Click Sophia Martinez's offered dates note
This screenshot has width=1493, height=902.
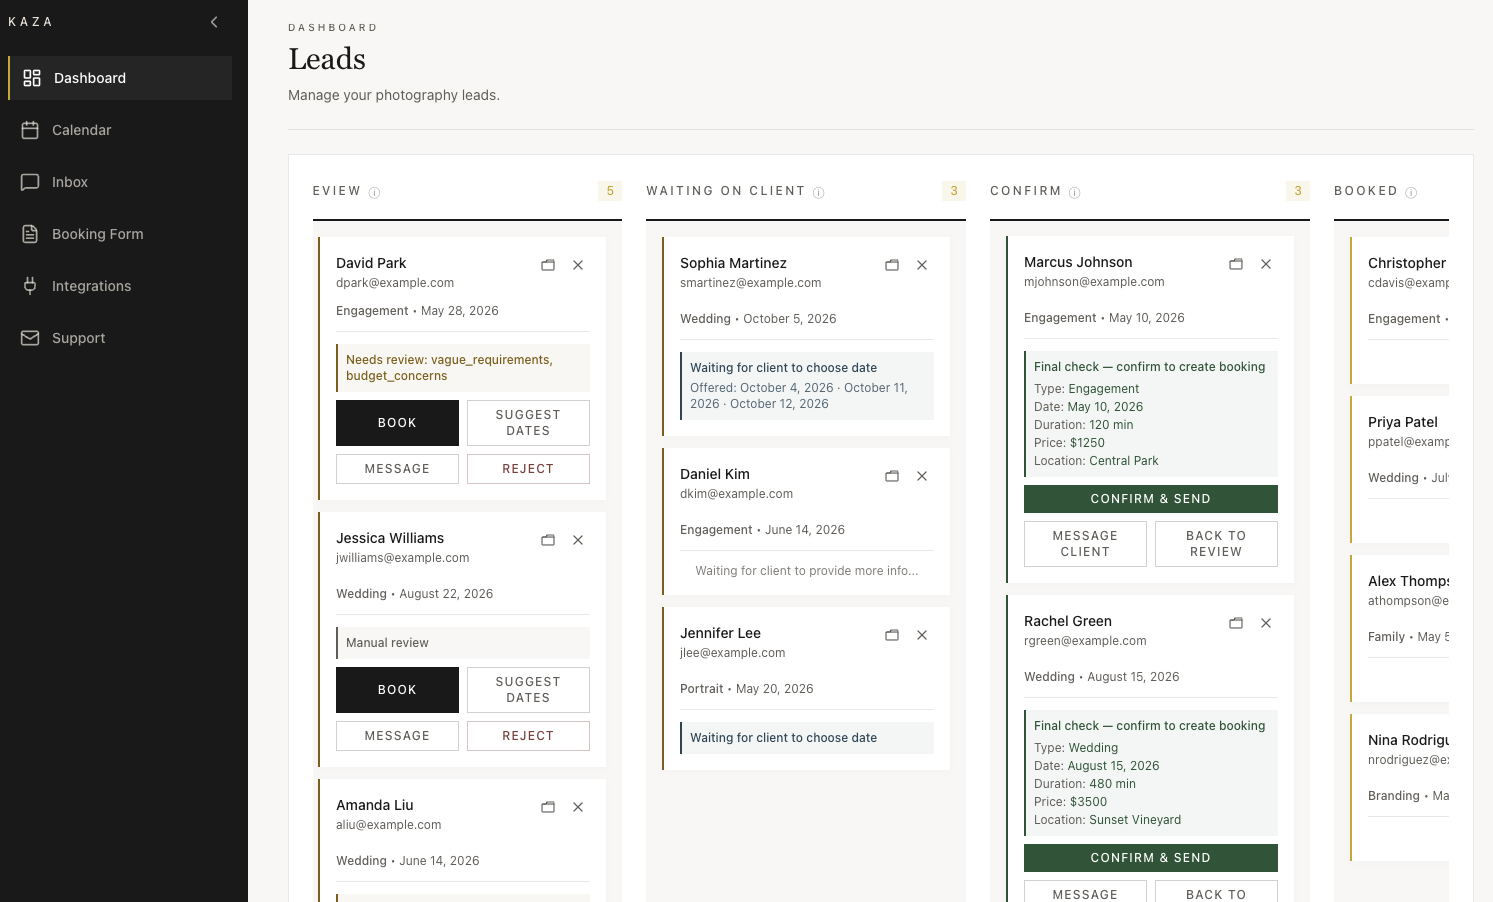(807, 386)
